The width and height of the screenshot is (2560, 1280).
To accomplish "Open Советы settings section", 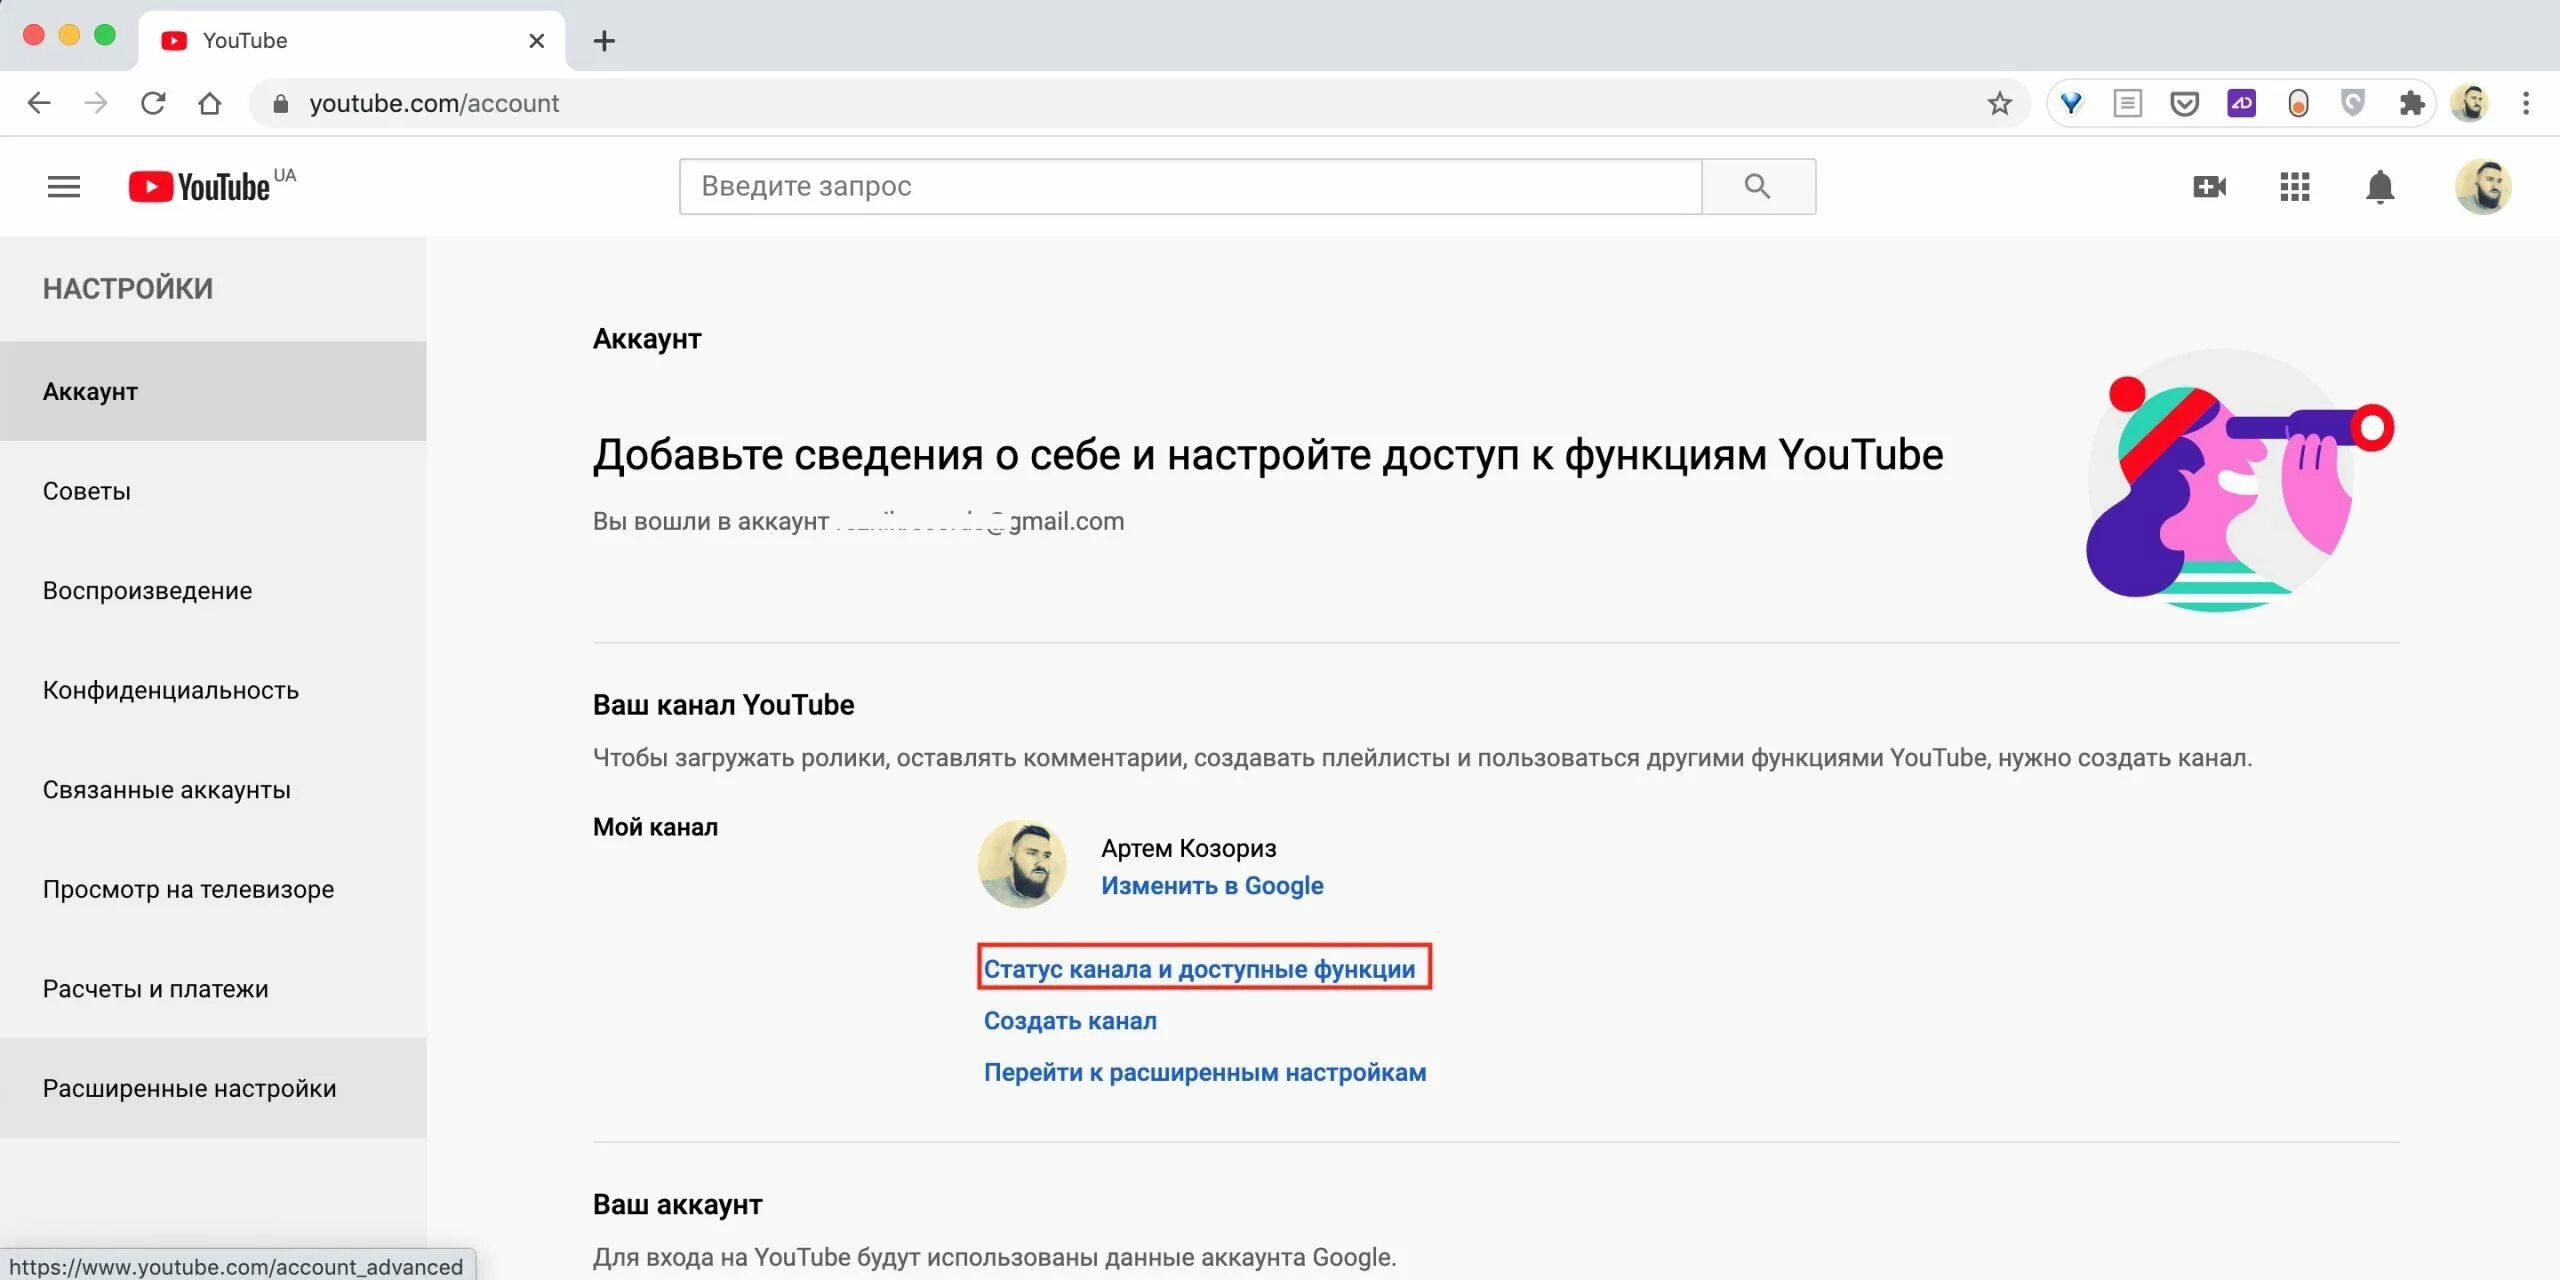I will pyautogui.click(x=213, y=491).
